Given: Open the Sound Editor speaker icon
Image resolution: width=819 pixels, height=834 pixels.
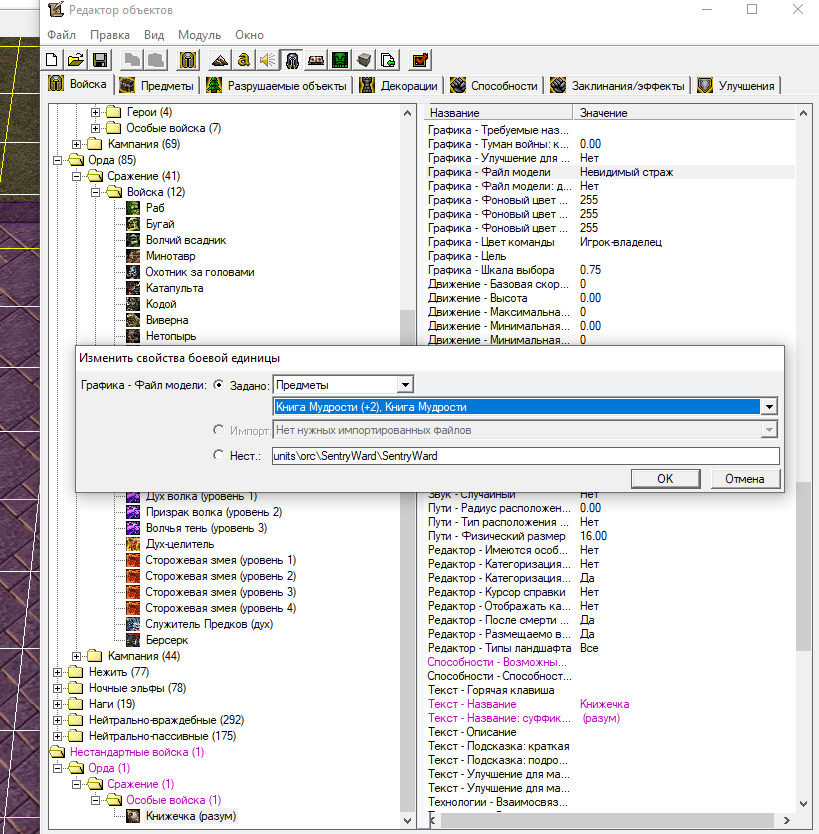Looking at the screenshot, I should (x=268, y=60).
